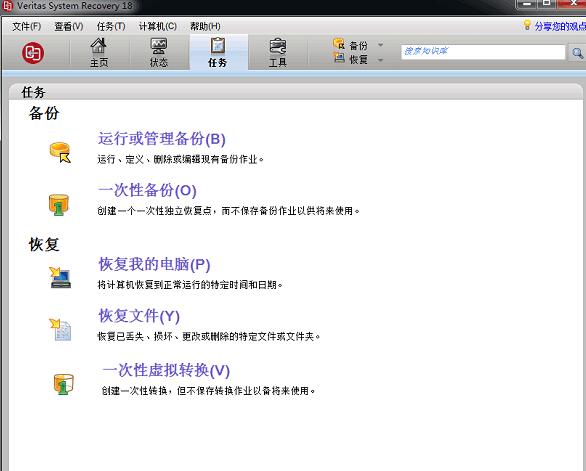The image size is (586, 471).
Task: Open the 主页 home toolbar icon
Action: coord(99,46)
